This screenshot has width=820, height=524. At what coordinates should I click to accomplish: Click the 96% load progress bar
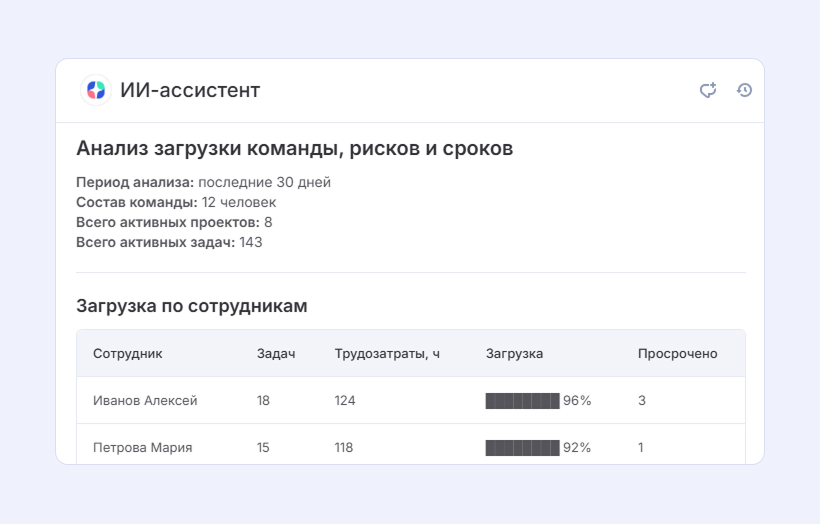click(522, 401)
